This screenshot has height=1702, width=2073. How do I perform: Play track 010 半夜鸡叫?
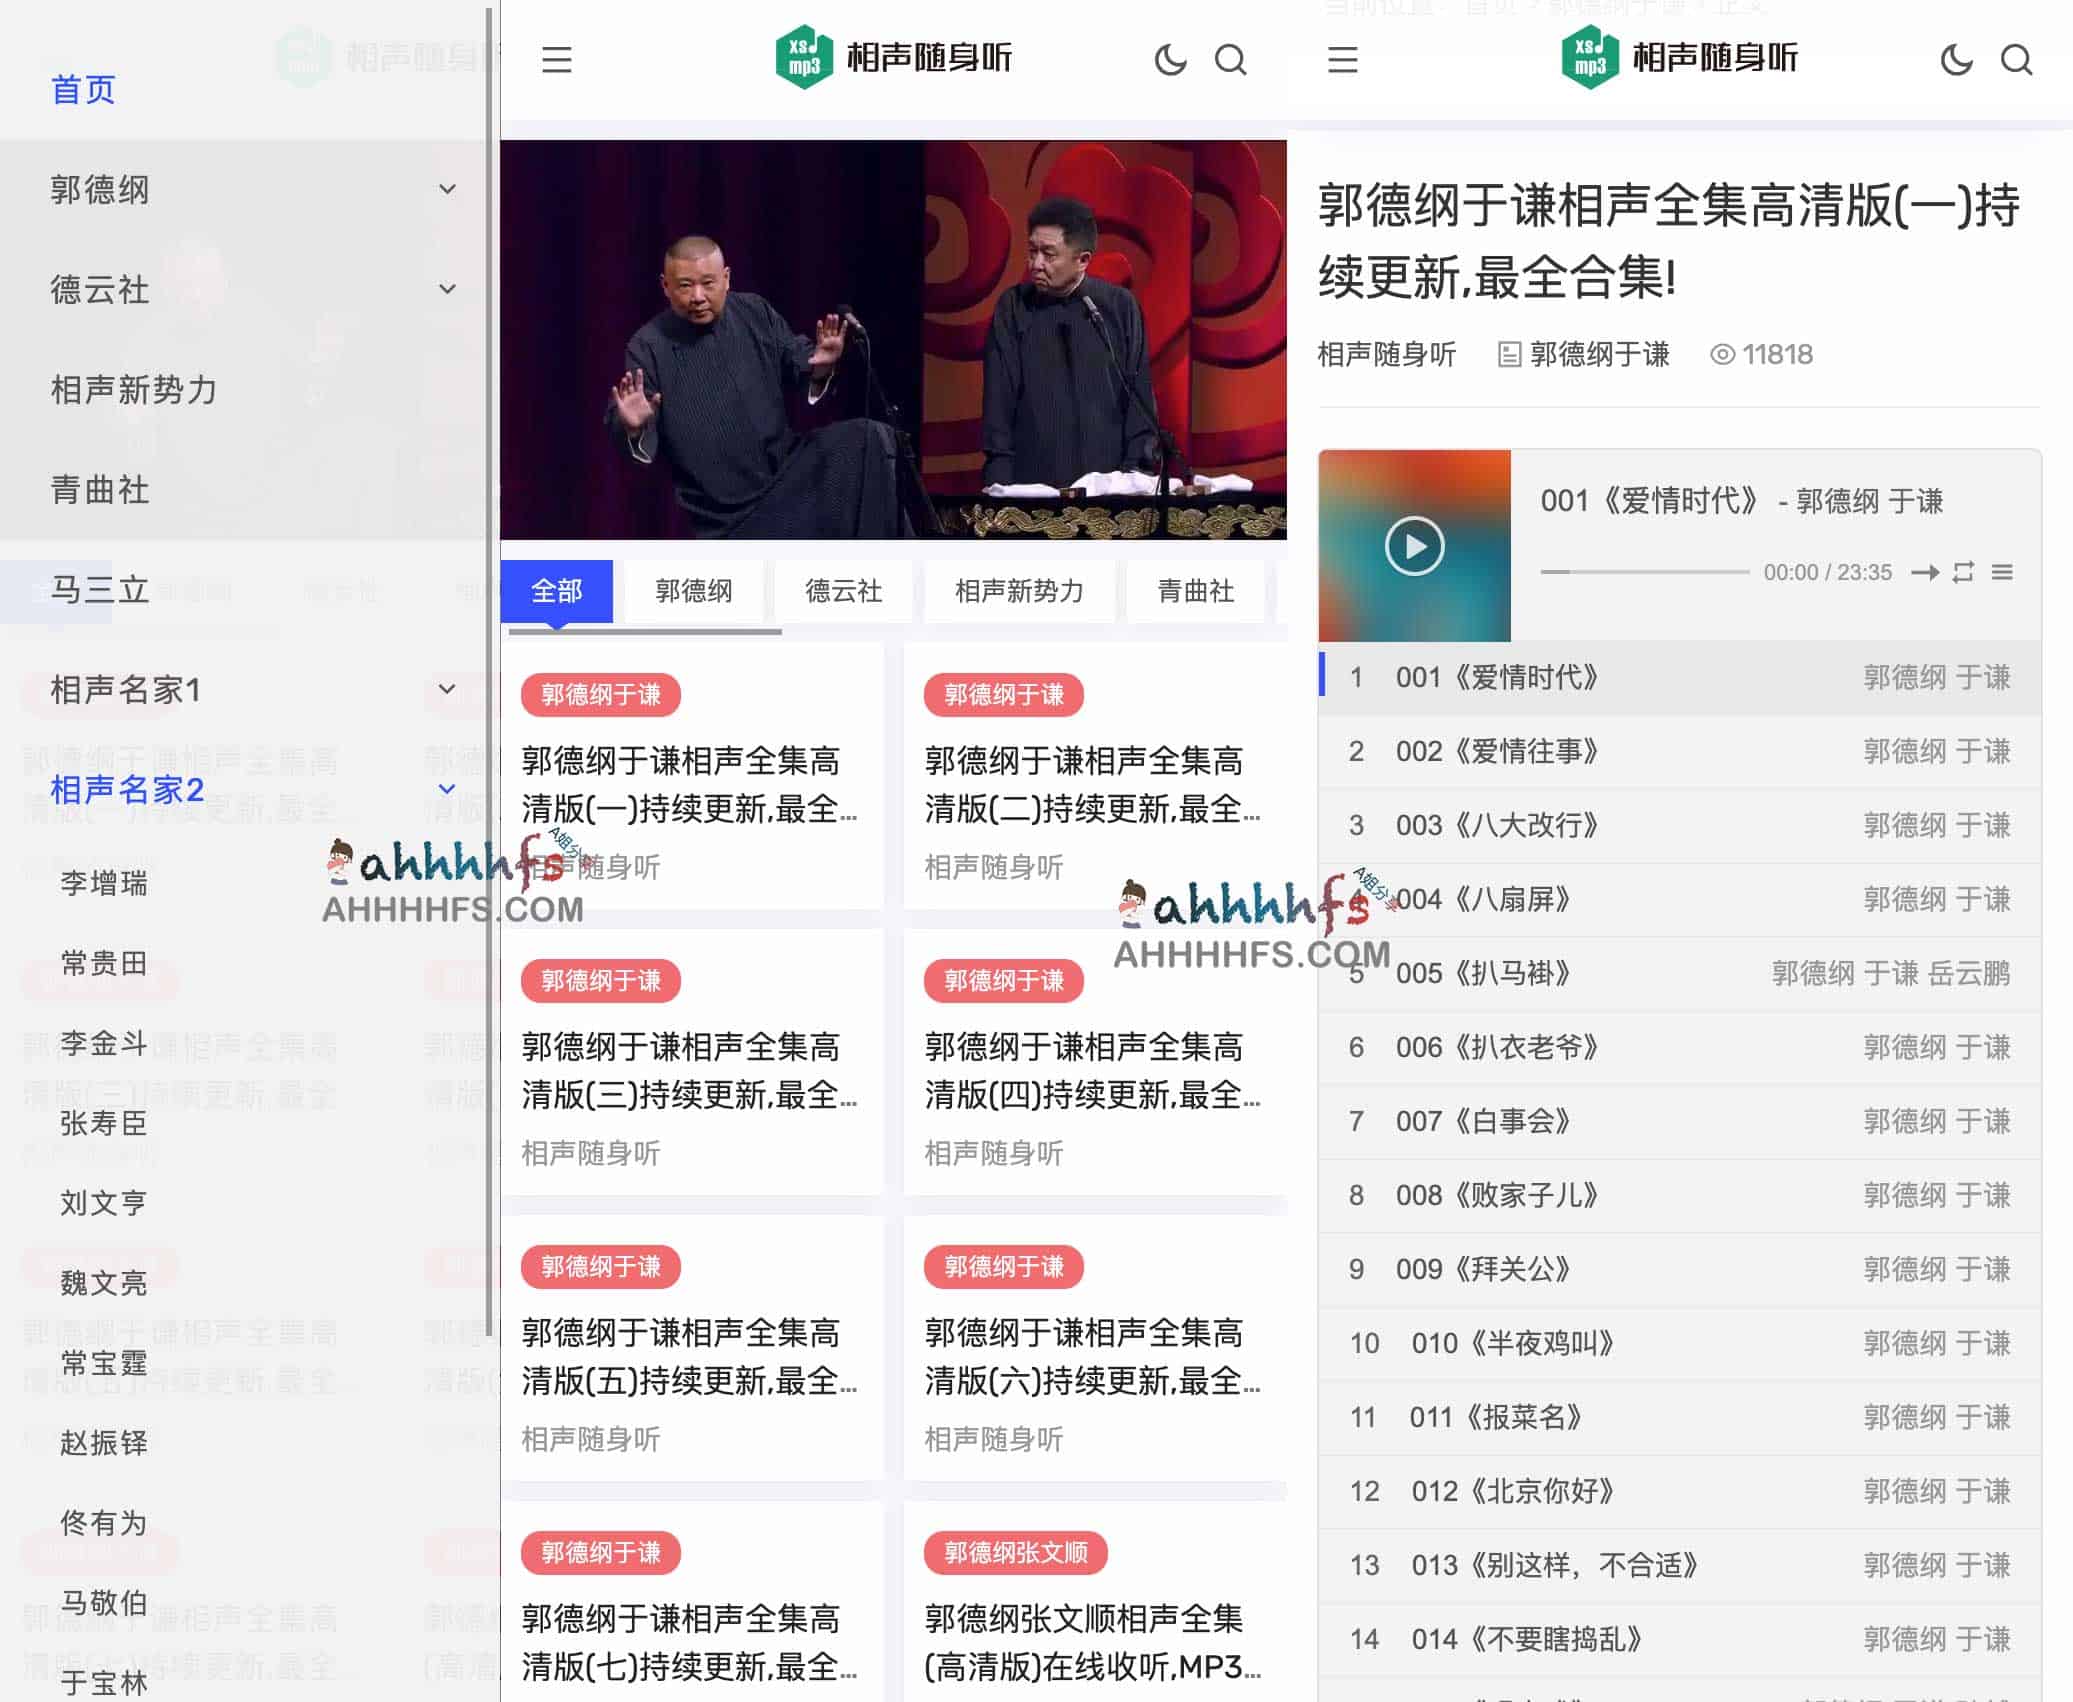click(x=1680, y=1344)
